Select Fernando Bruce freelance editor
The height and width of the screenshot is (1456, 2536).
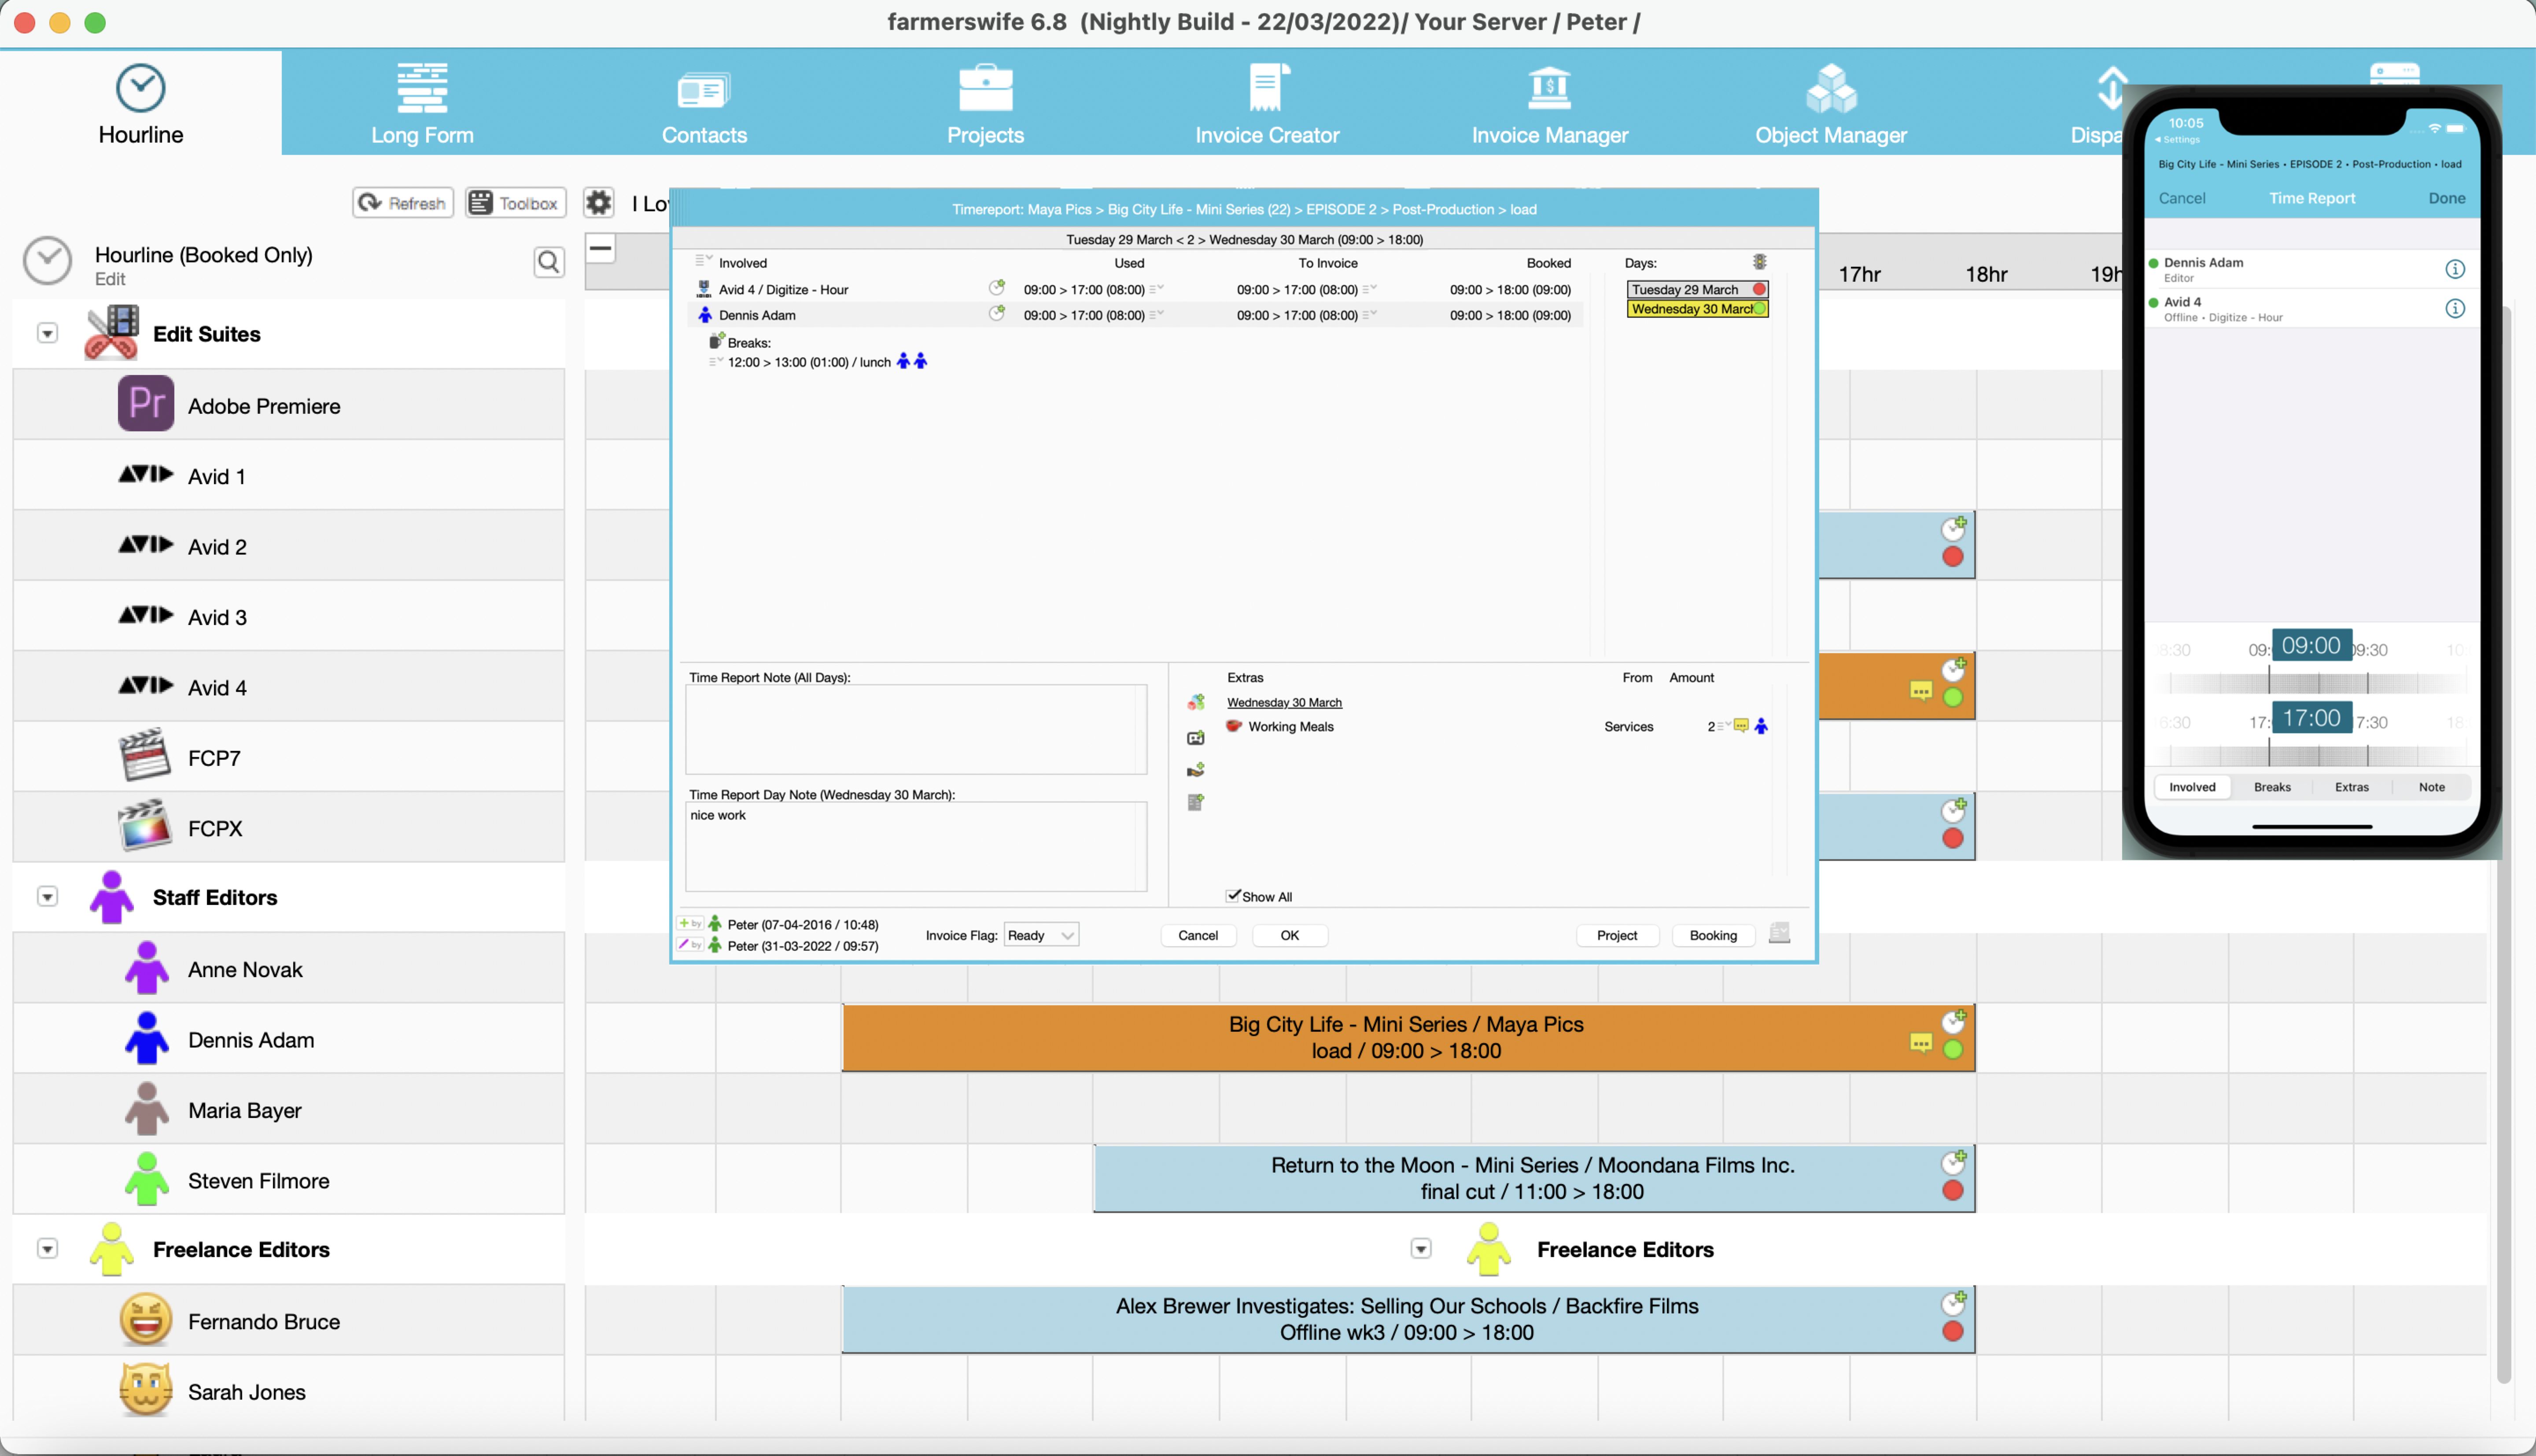pos(289,1321)
